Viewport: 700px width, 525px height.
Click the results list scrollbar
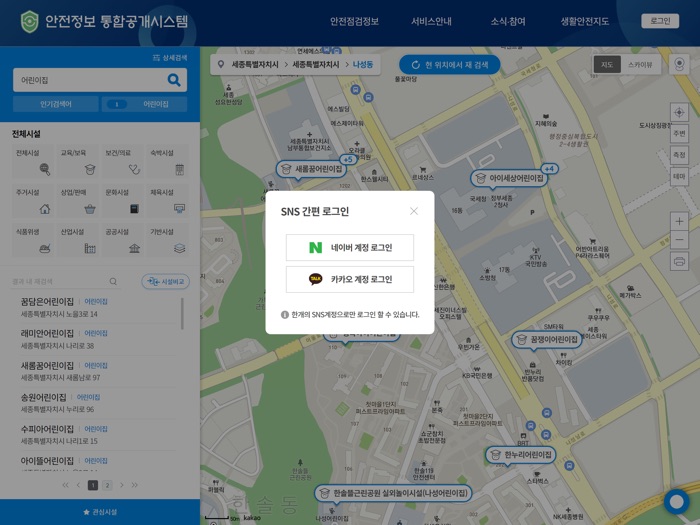[x=182, y=314]
